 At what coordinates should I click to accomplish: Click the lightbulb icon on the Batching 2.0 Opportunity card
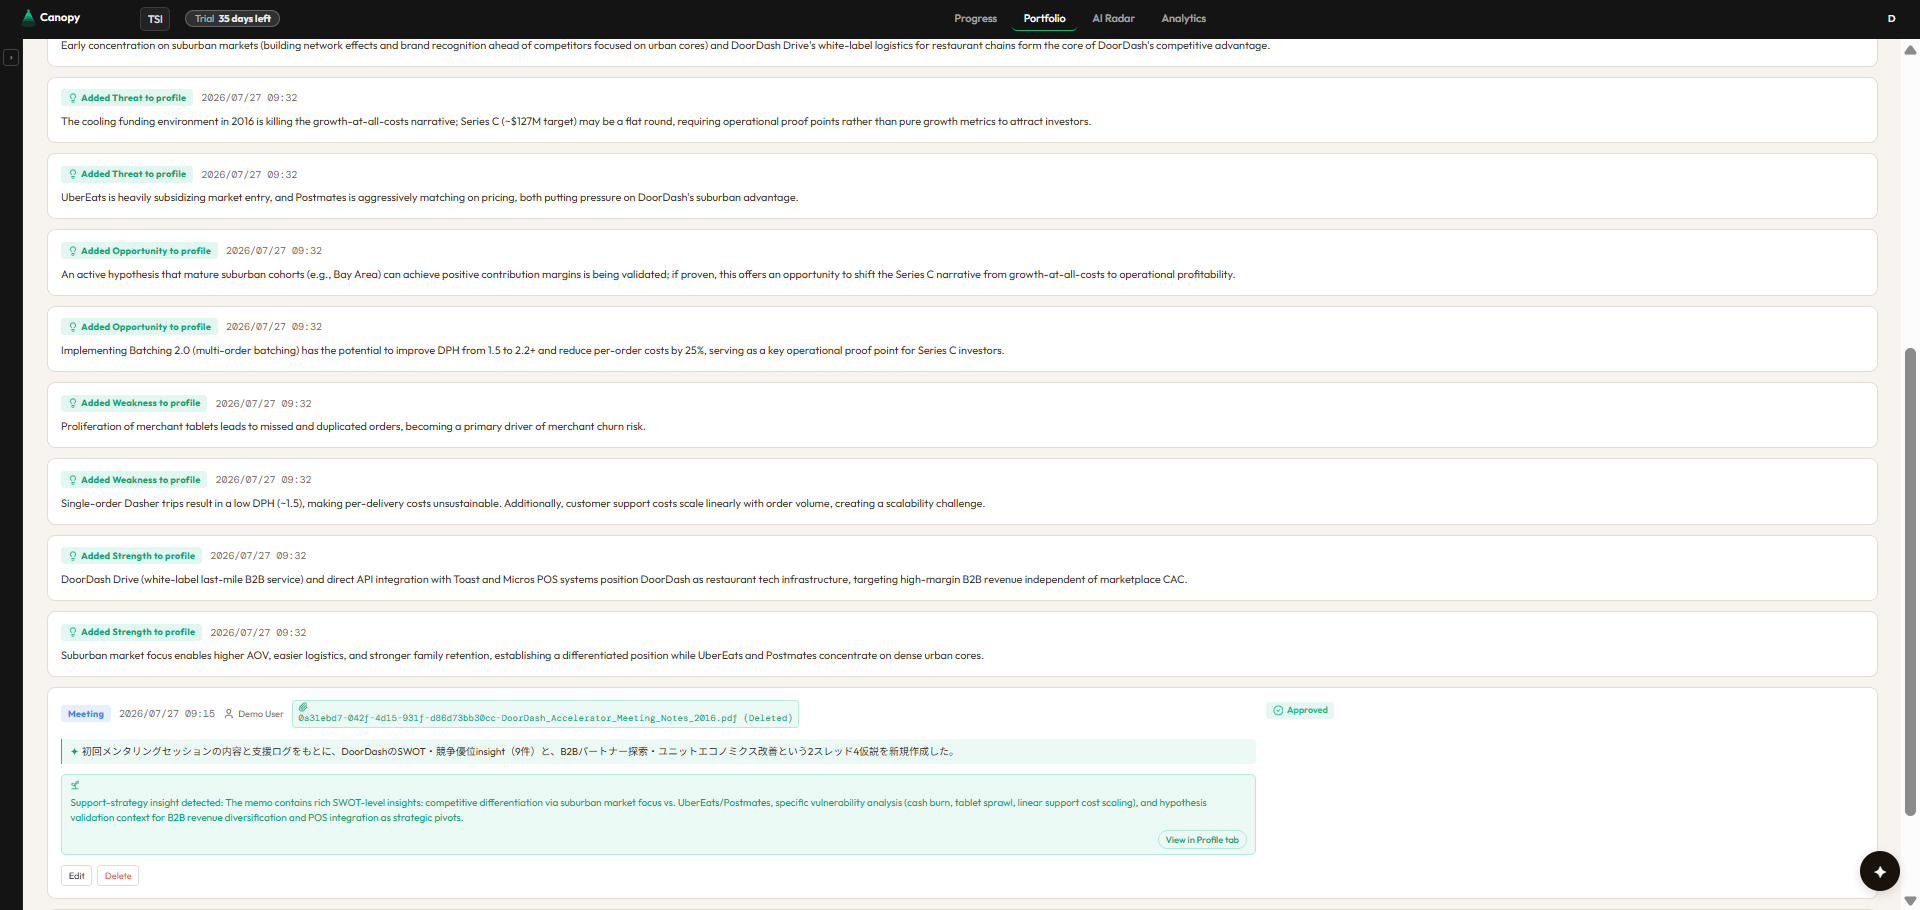[x=73, y=327]
